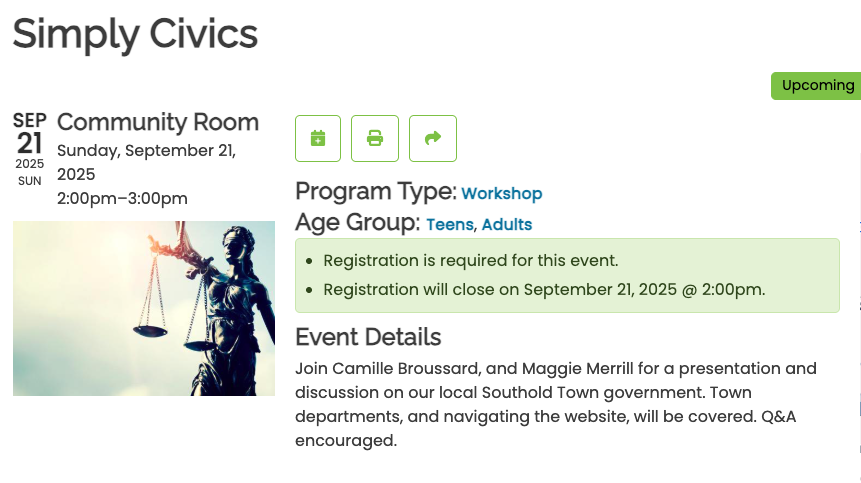Image resolution: width=861 pixels, height=483 pixels.
Task: Click the Event Details heading
Action: 368,337
